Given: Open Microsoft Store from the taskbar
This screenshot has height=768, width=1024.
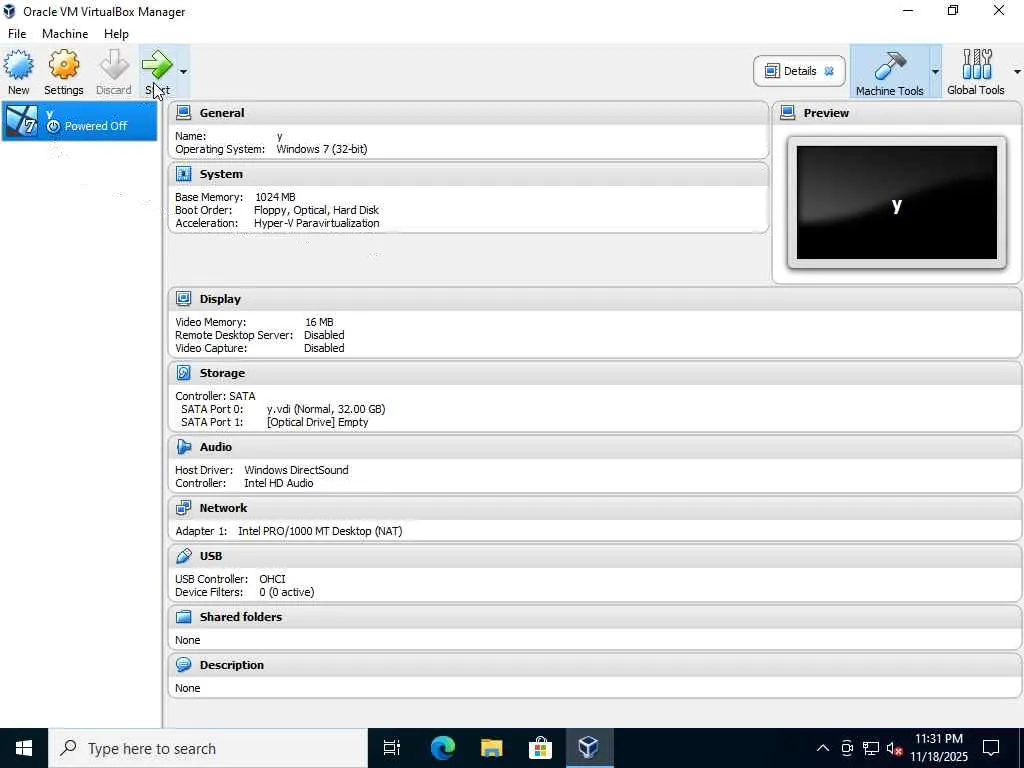Looking at the screenshot, I should pyautogui.click(x=540, y=748).
